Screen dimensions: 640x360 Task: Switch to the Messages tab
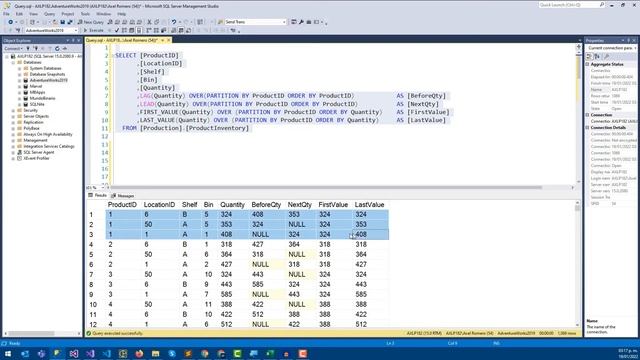[123, 196]
